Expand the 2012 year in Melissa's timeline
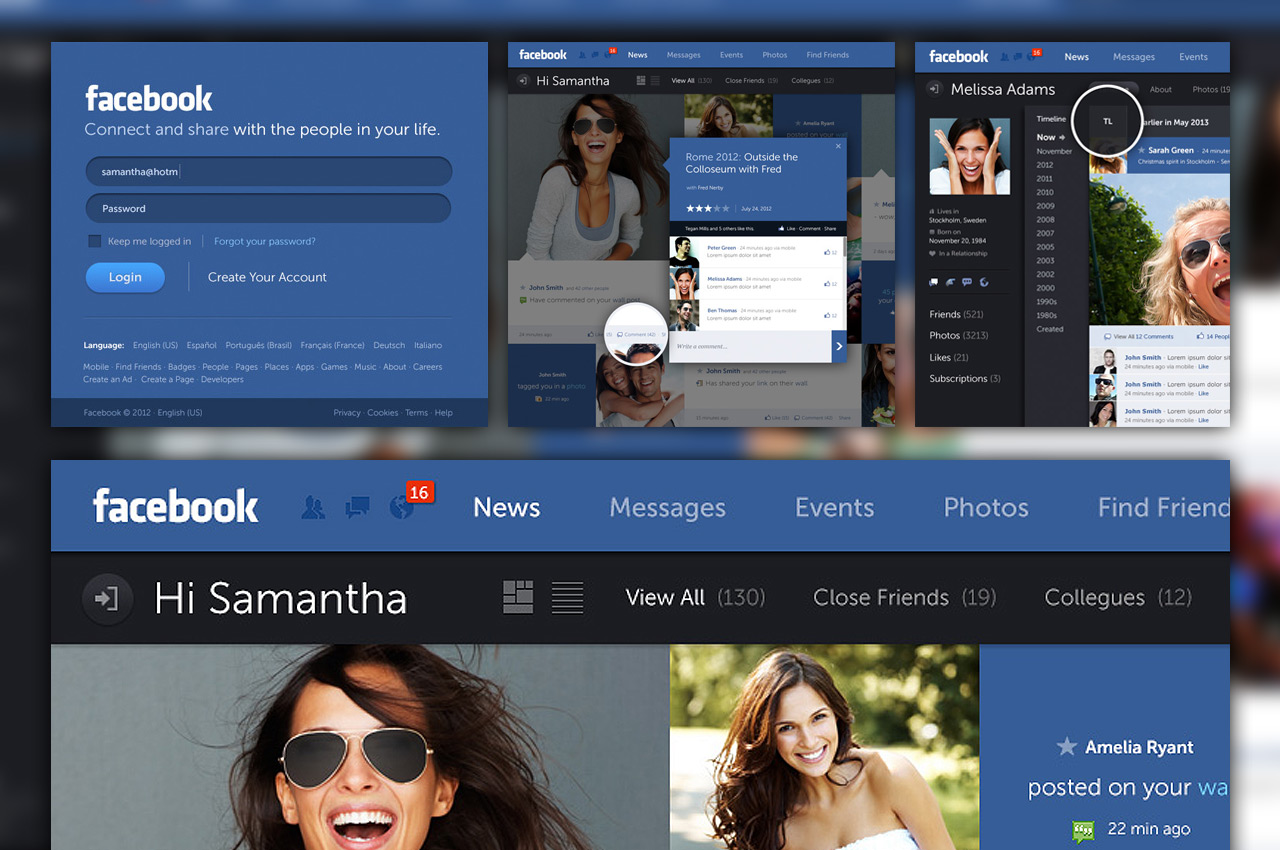The height and width of the screenshot is (850, 1280). point(1045,165)
